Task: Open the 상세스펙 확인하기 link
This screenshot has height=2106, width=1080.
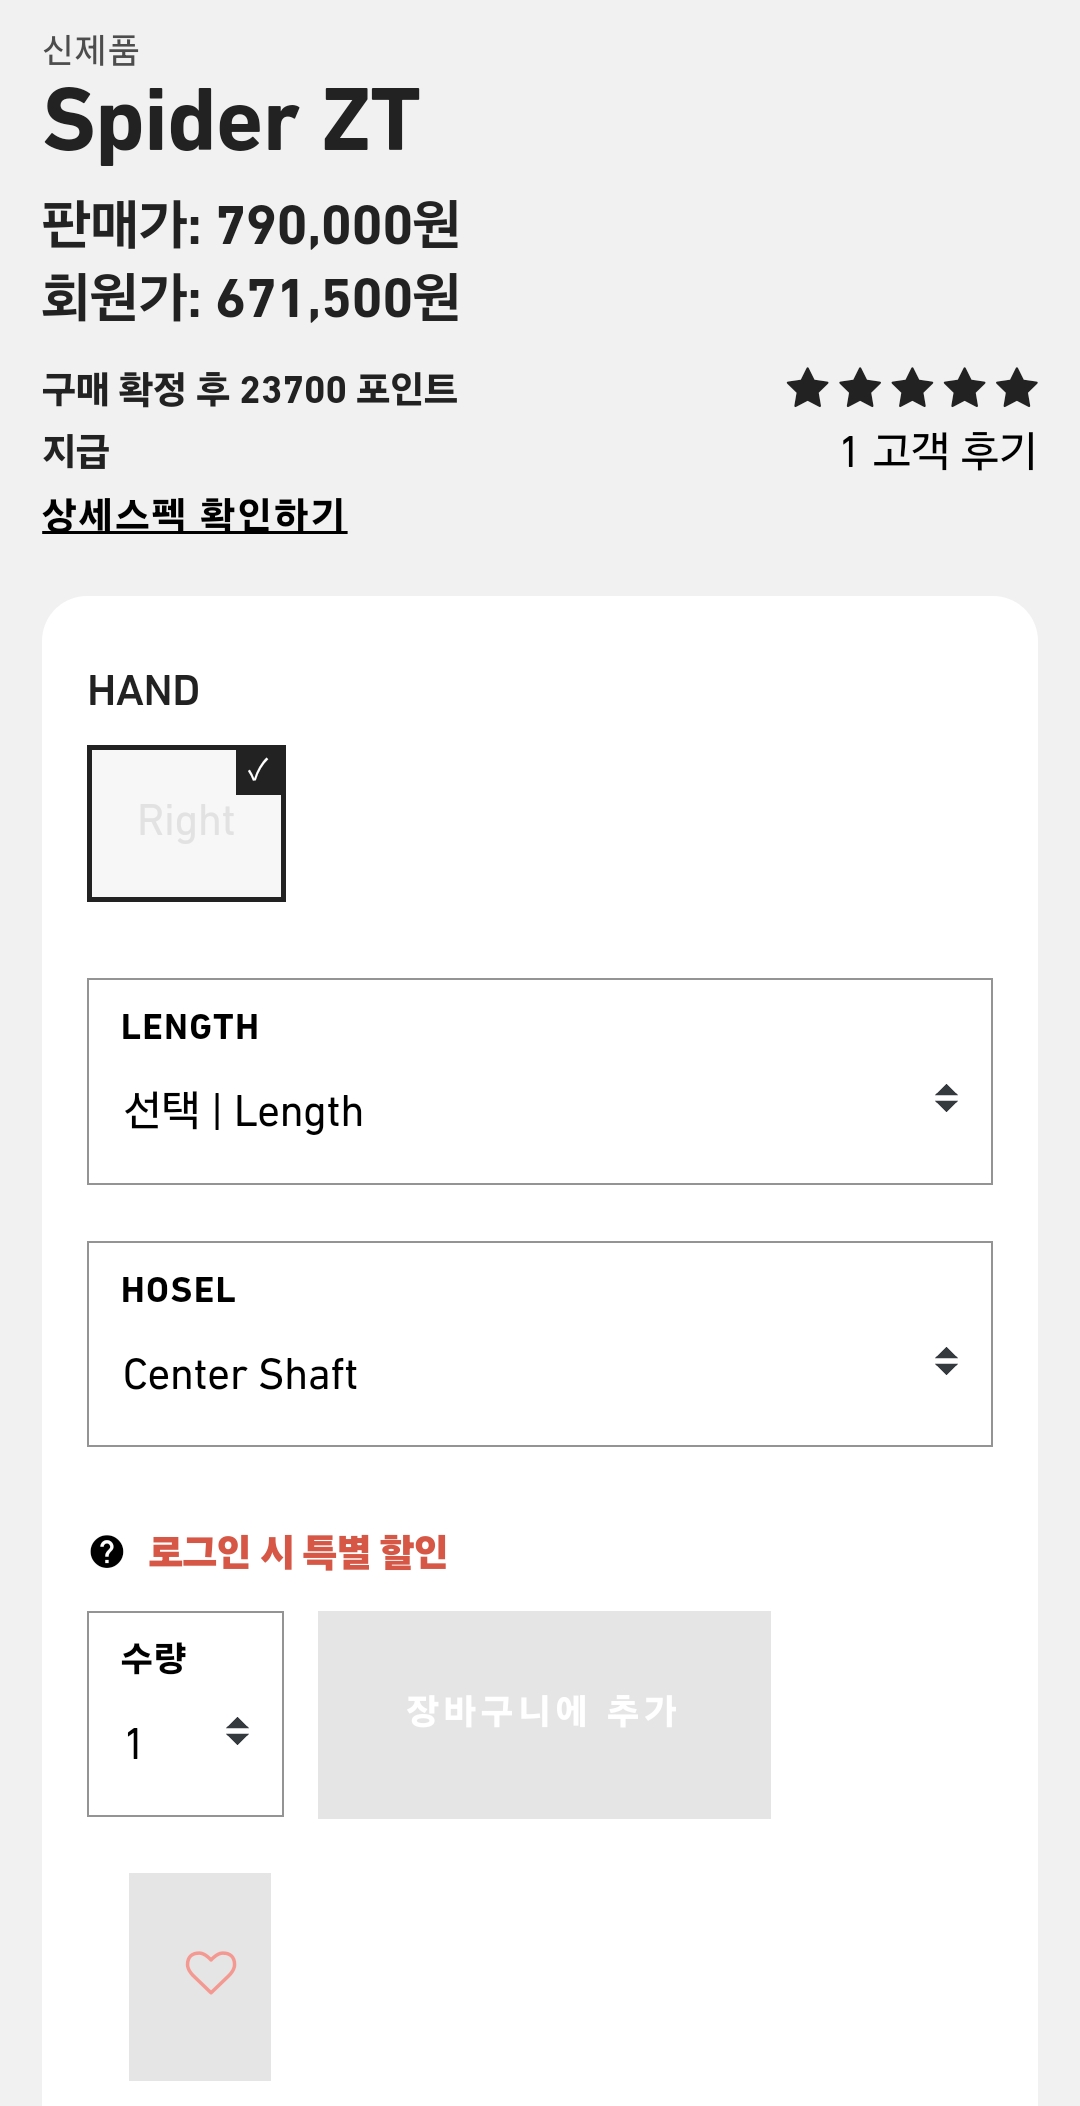Action: [x=195, y=515]
